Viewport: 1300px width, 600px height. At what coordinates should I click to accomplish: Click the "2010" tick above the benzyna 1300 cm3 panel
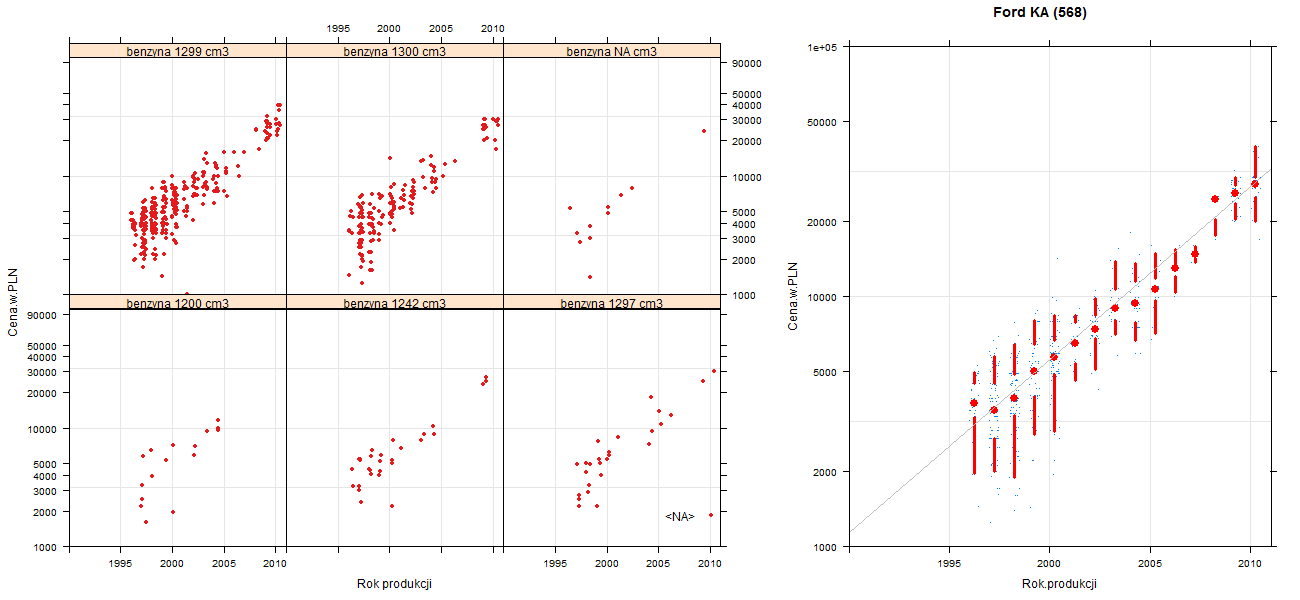492,29
